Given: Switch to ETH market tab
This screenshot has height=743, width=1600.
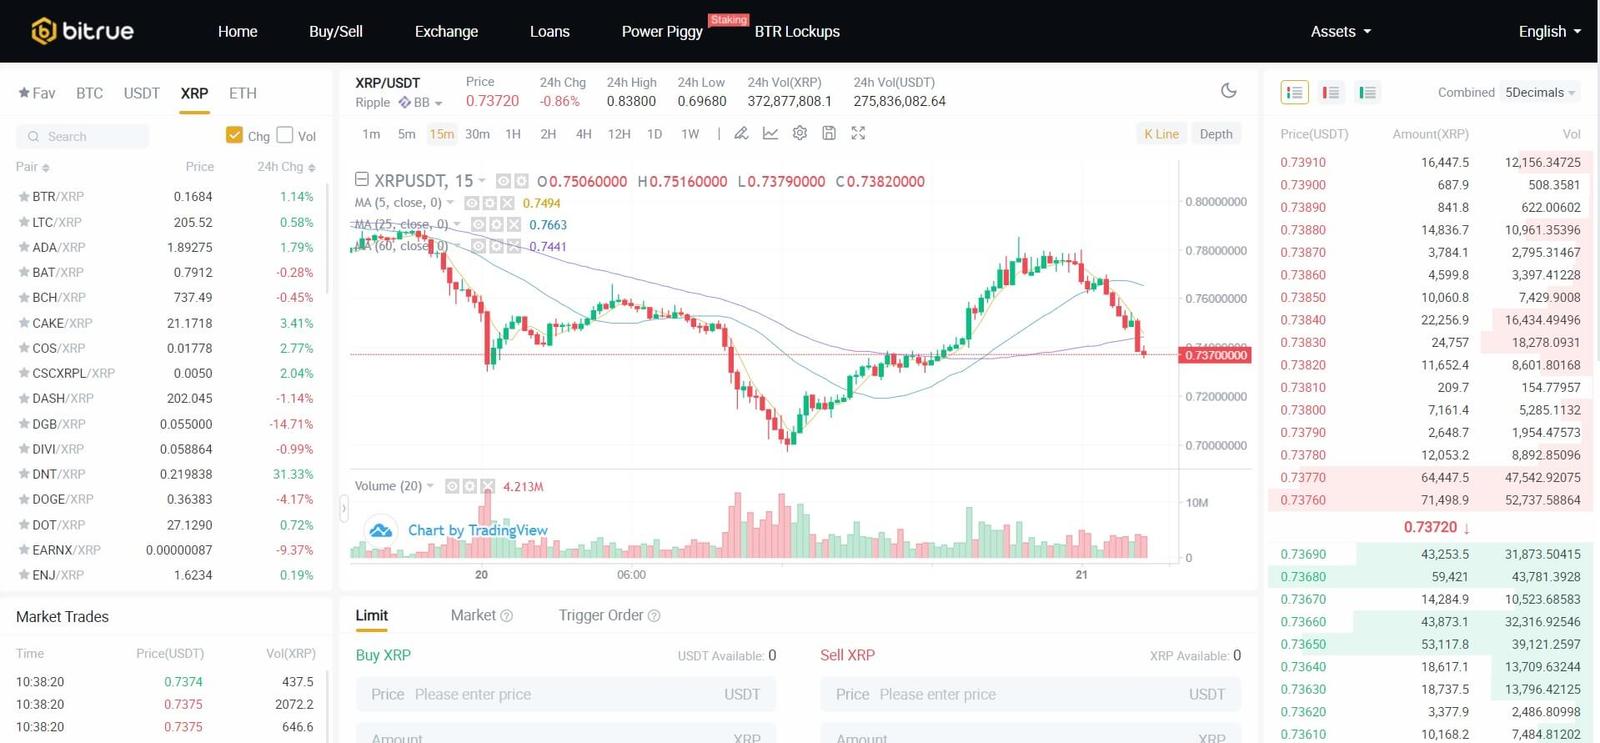Looking at the screenshot, I should (x=243, y=93).
